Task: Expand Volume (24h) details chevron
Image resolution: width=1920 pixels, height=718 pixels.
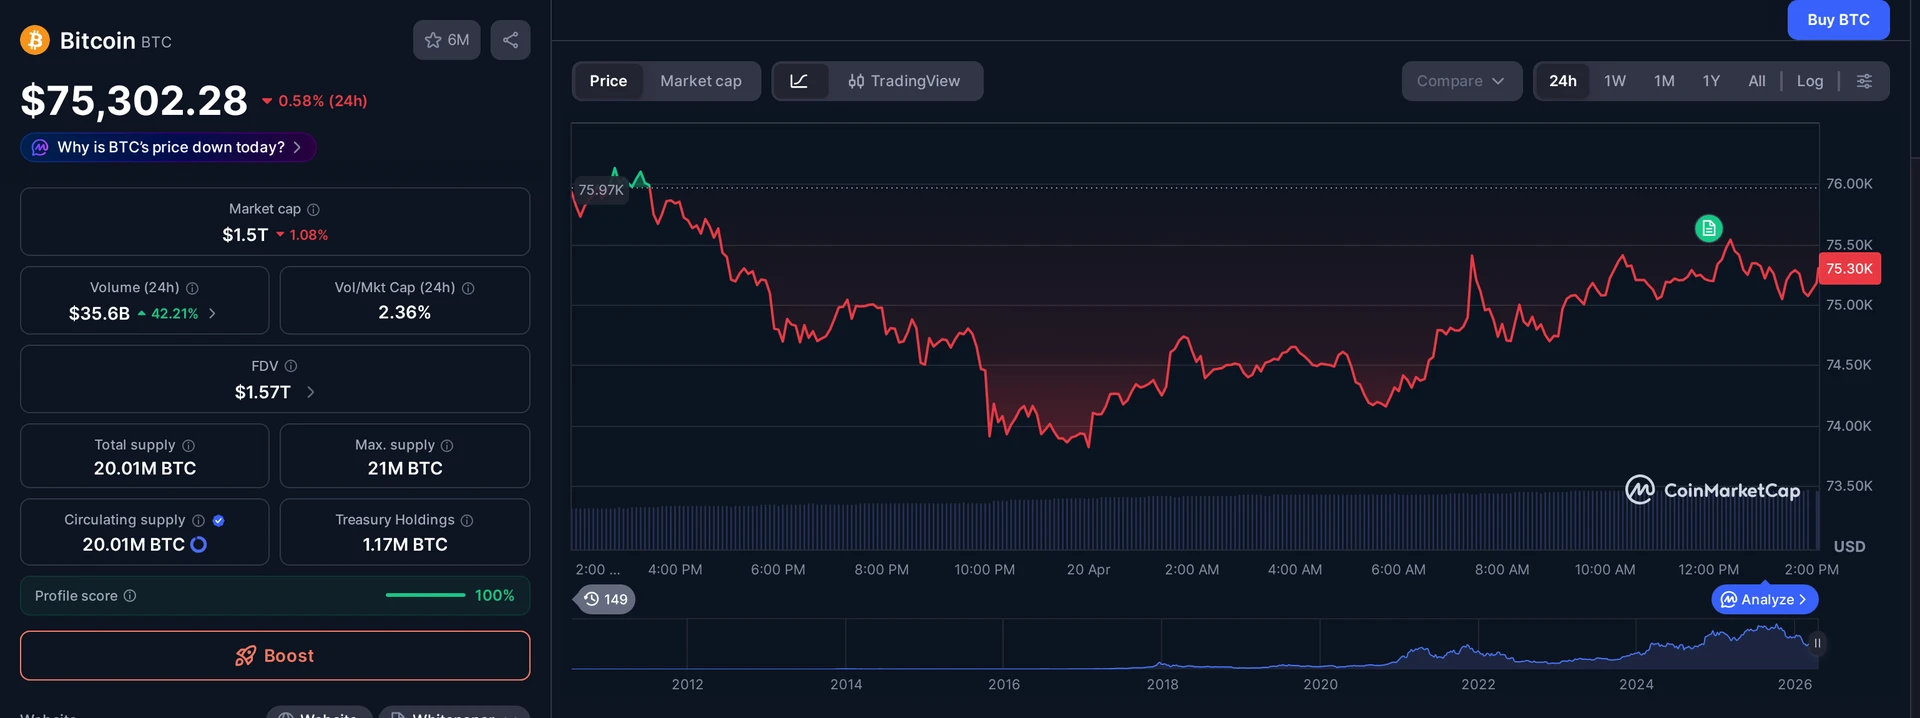Action: point(212,313)
